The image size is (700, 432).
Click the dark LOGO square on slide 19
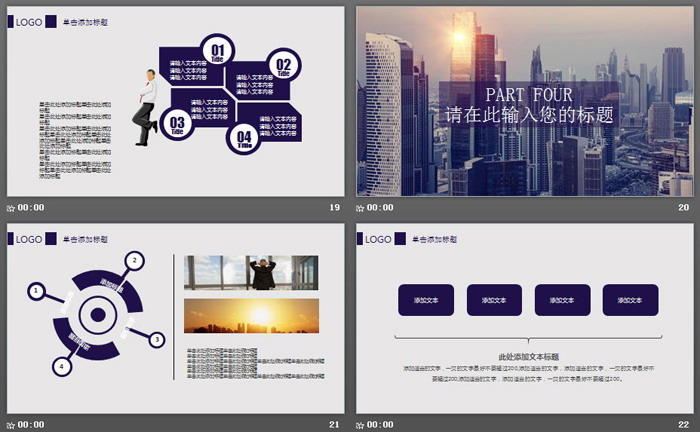tap(11, 20)
